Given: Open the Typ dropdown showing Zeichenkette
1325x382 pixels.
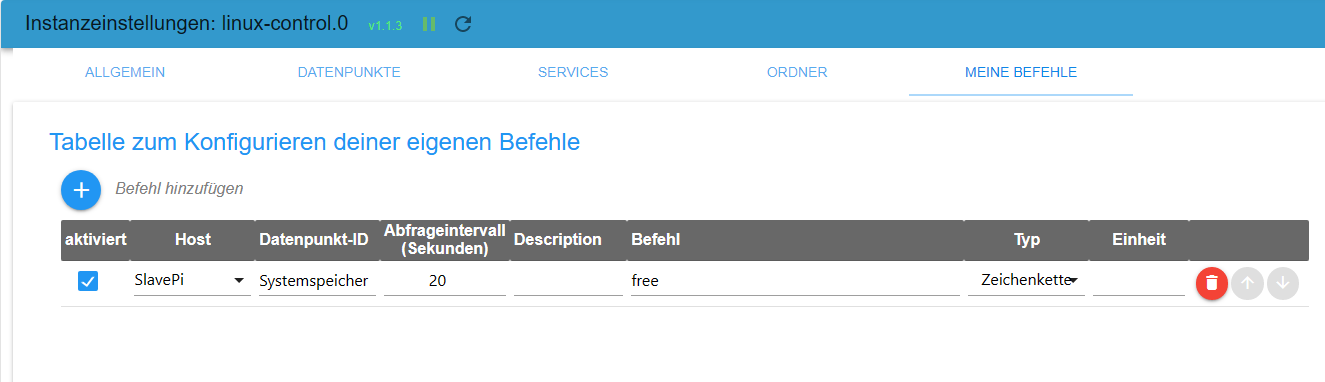Looking at the screenshot, I should 1026,282.
